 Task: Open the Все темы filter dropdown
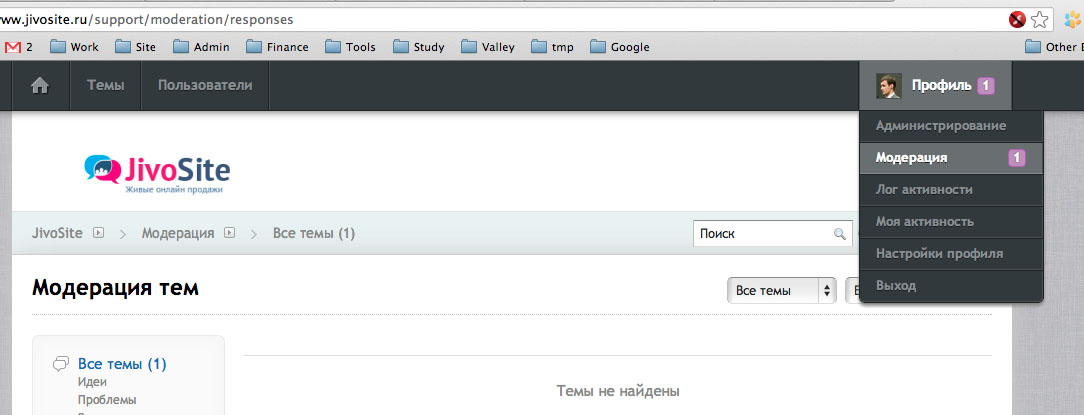[781, 291]
